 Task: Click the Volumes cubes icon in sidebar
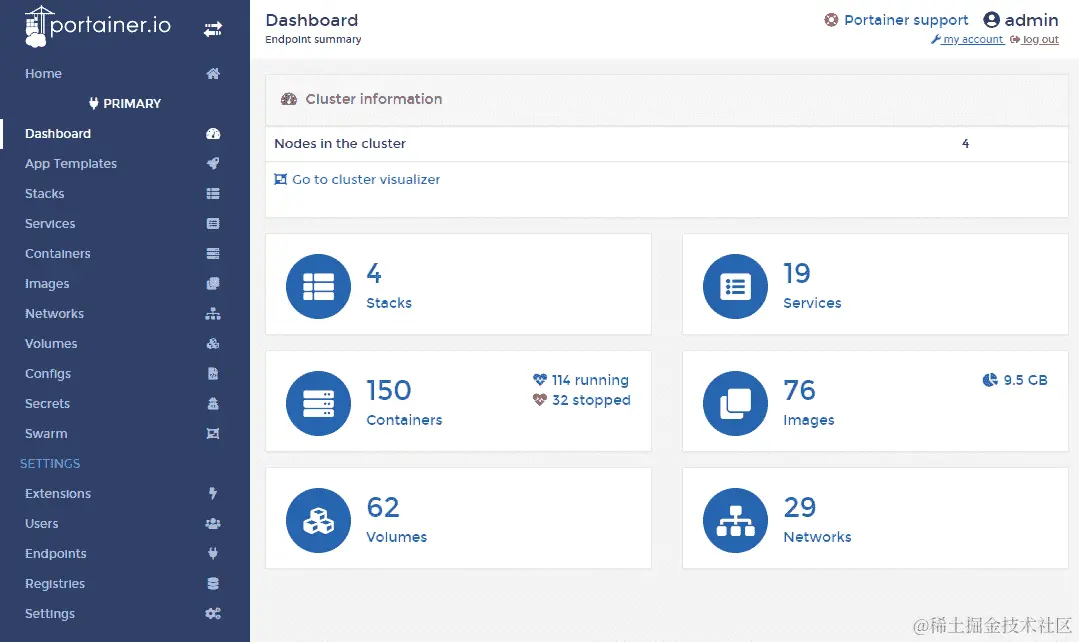(x=213, y=343)
